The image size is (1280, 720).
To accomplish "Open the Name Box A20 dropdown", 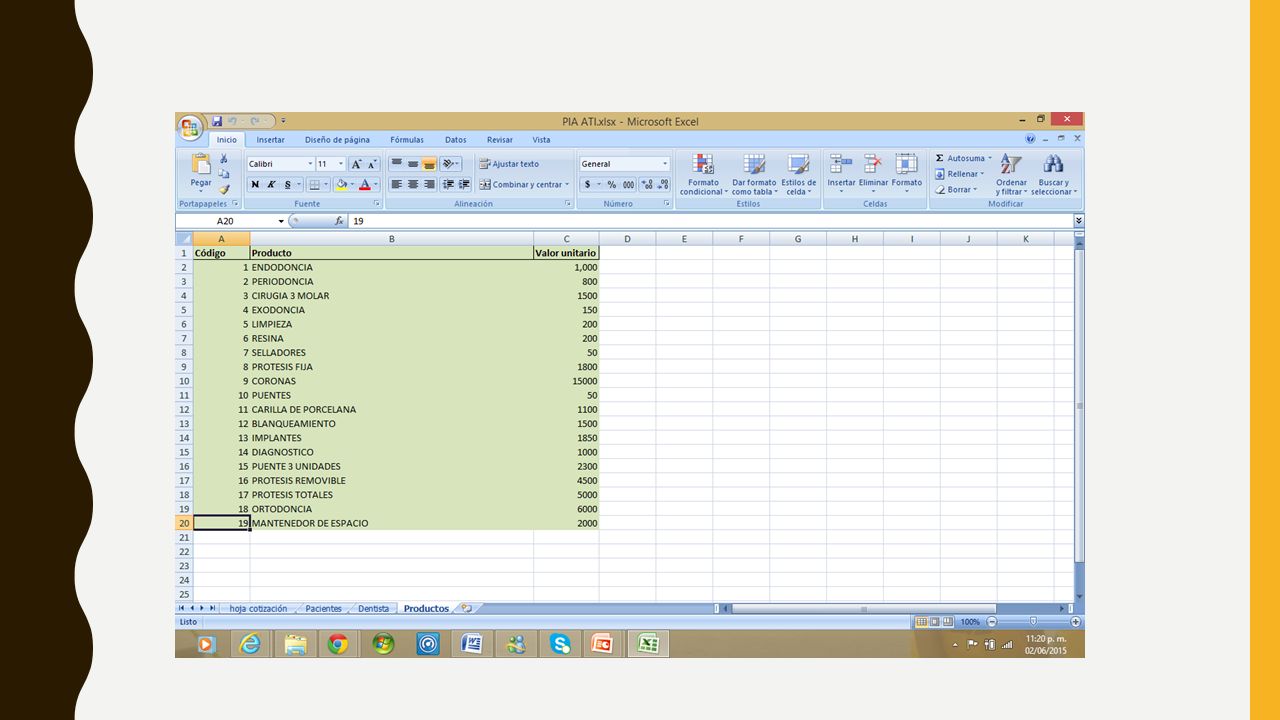I will [281, 221].
